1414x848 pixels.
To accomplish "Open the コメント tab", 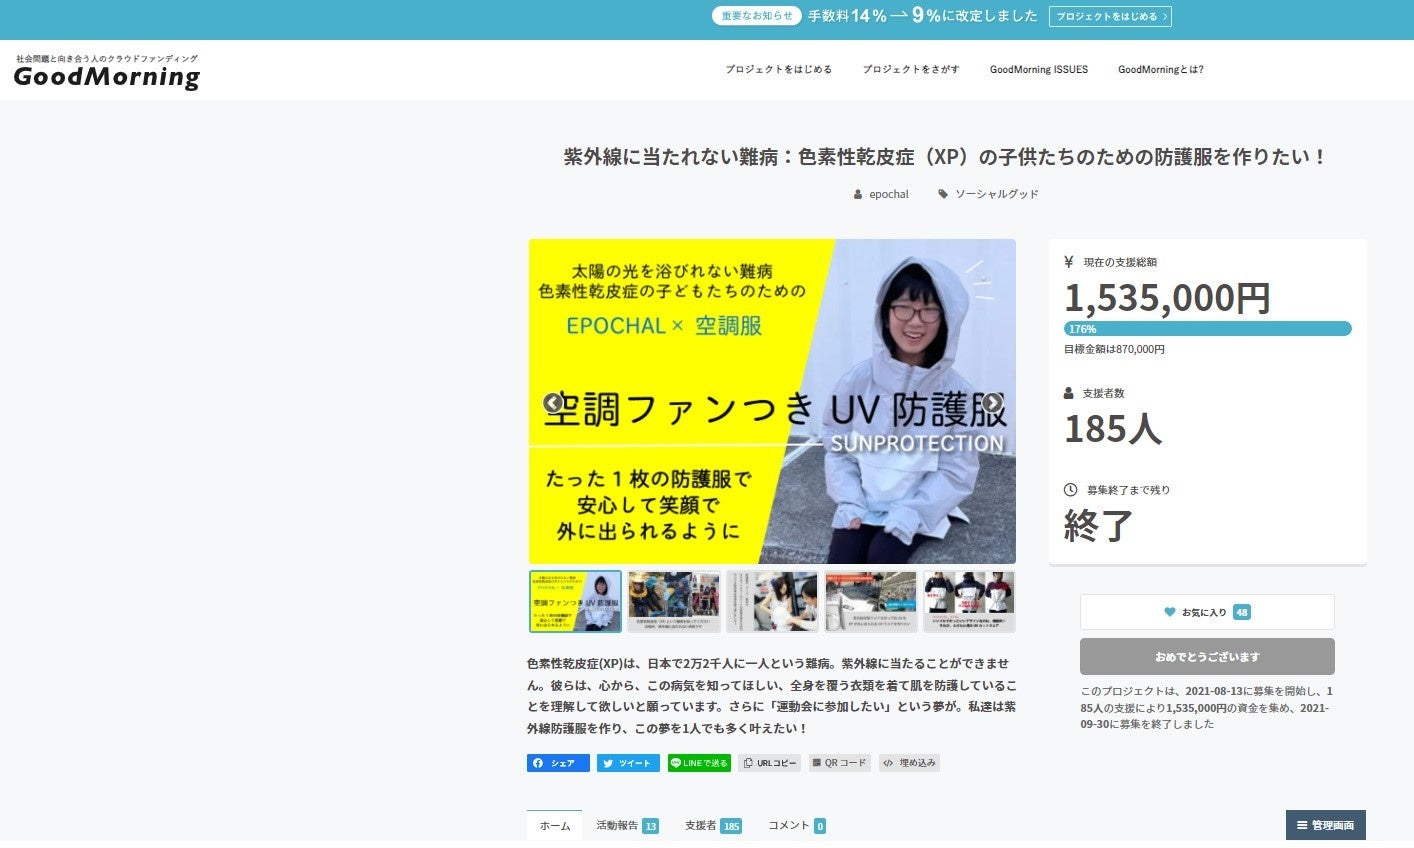I will (796, 826).
